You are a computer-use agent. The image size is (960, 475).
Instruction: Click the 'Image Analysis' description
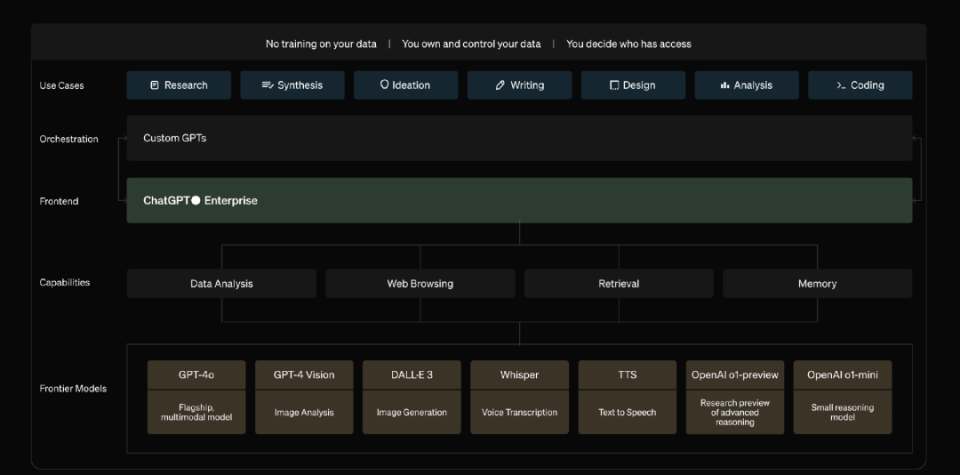point(304,413)
